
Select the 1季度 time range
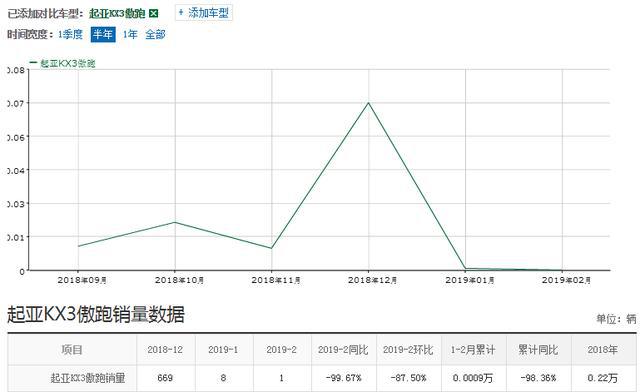point(70,34)
